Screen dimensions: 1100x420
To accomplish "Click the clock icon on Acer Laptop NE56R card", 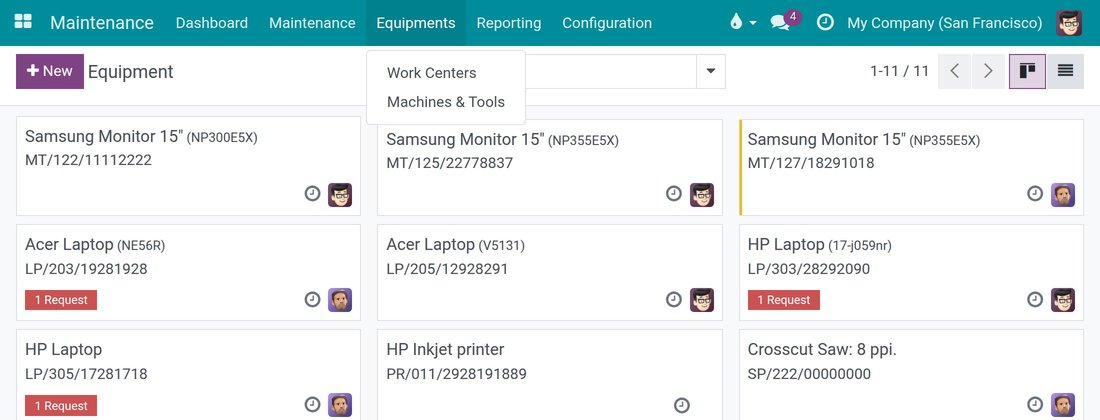I will [x=312, y=299].
